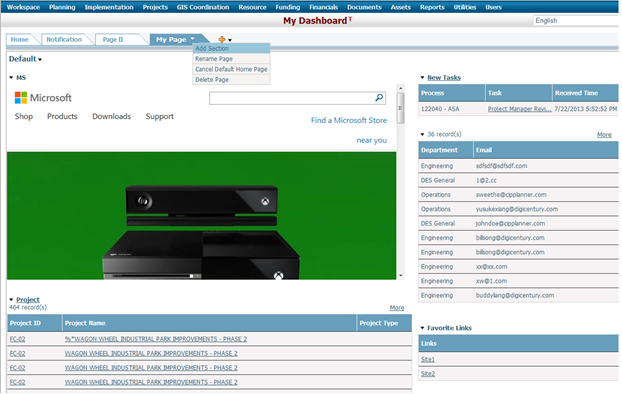Click More link in the records section
The width and height of the screenshot is (622, 394).
coord(604,135)
